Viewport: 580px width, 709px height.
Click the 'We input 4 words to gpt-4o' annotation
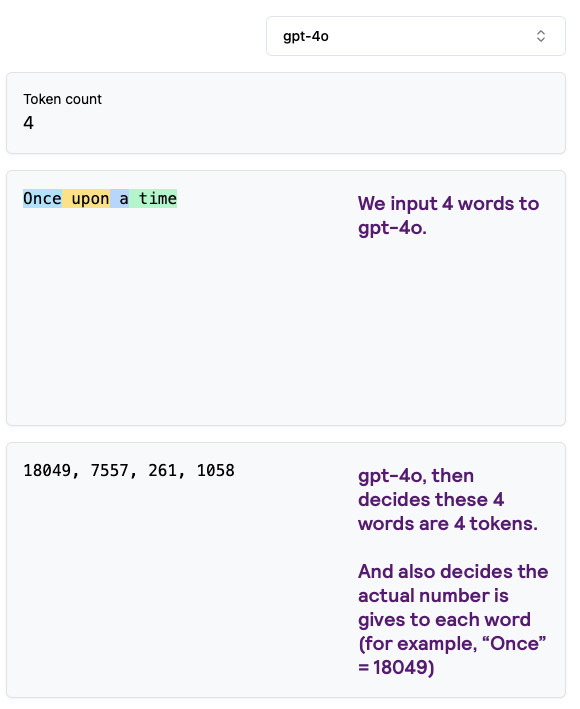pos(448,216)
